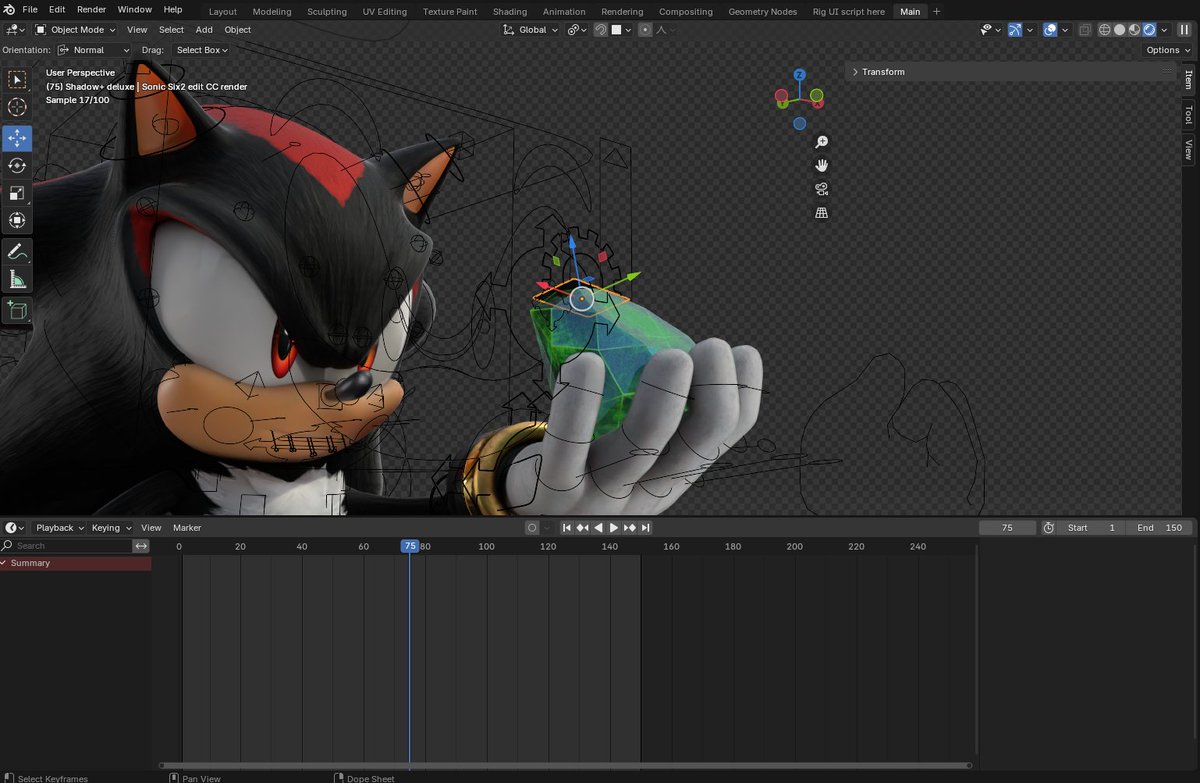
Task: Switch to material preview shading
Action: click(1135, 30)
